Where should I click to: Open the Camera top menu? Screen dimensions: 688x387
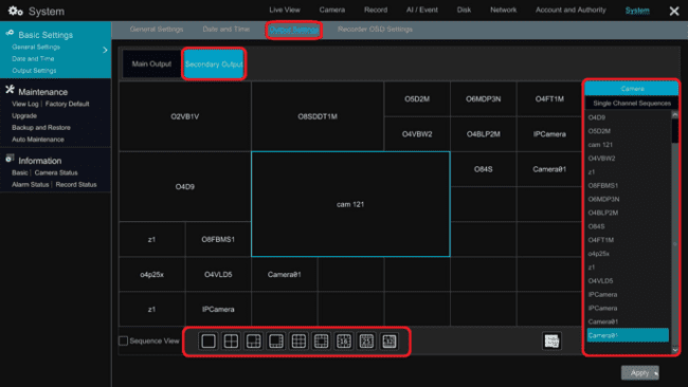tap(332, 10)
